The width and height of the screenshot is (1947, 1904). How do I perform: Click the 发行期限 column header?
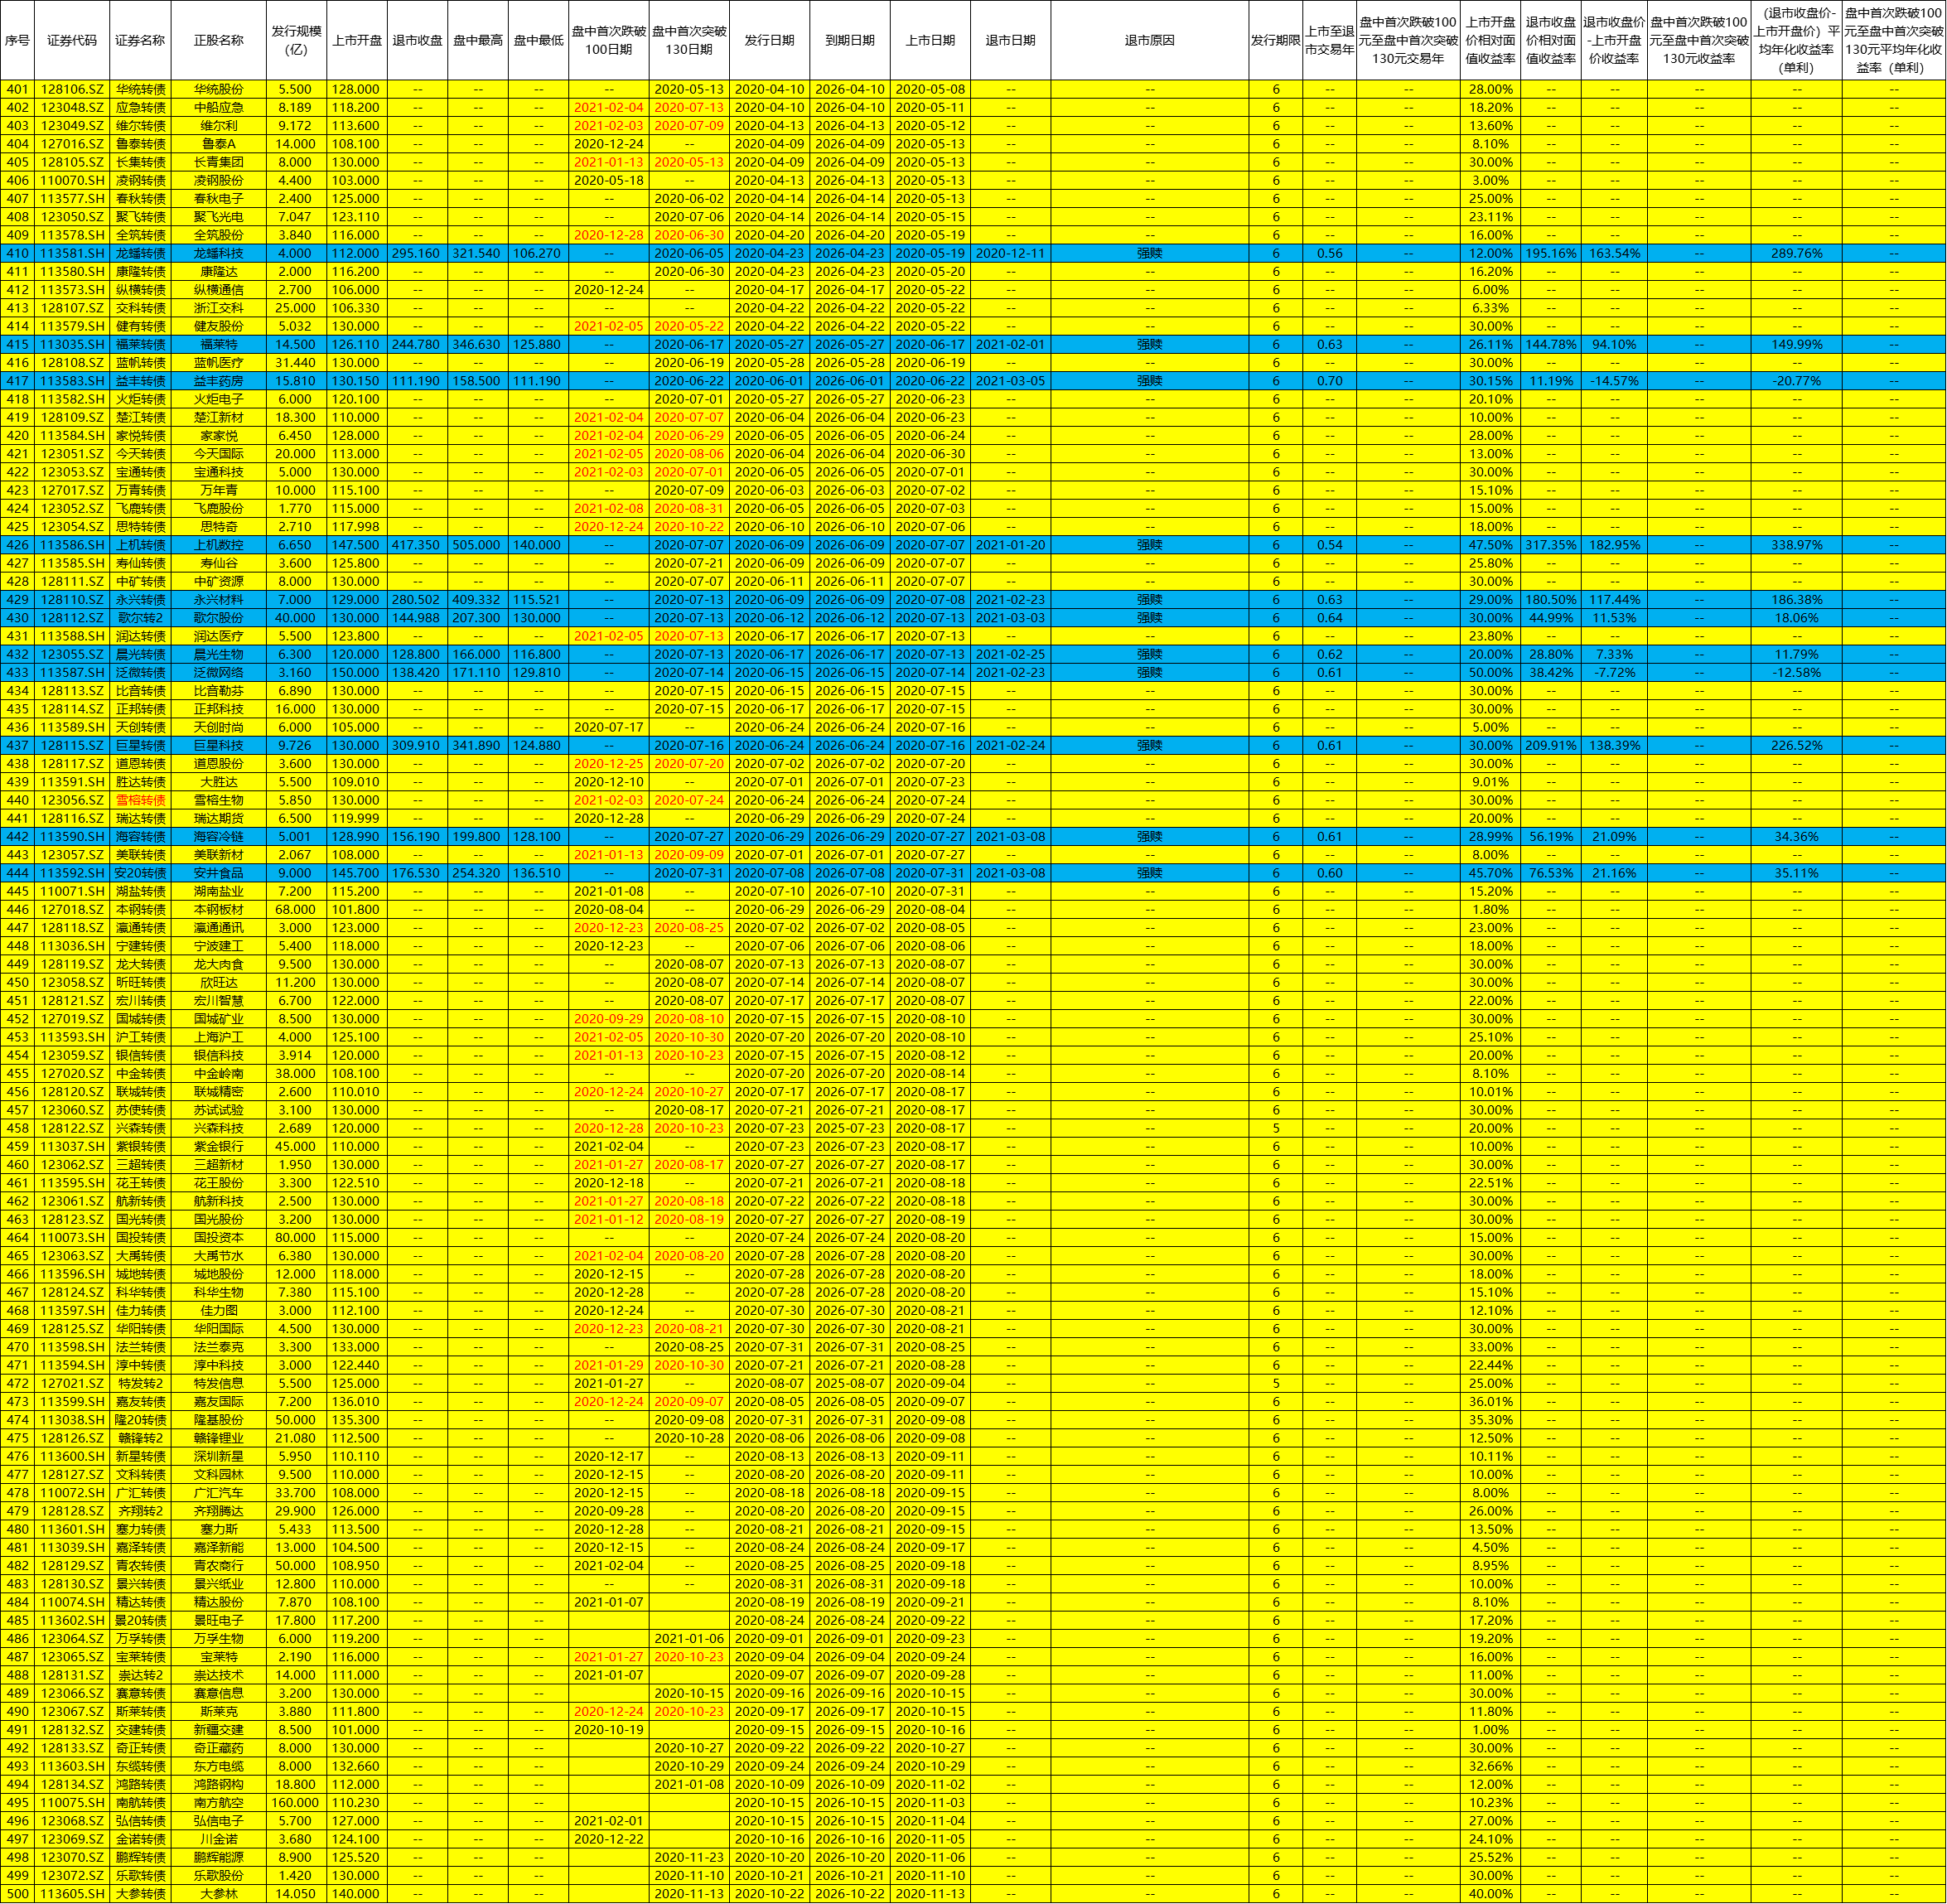pos(1275,41)
